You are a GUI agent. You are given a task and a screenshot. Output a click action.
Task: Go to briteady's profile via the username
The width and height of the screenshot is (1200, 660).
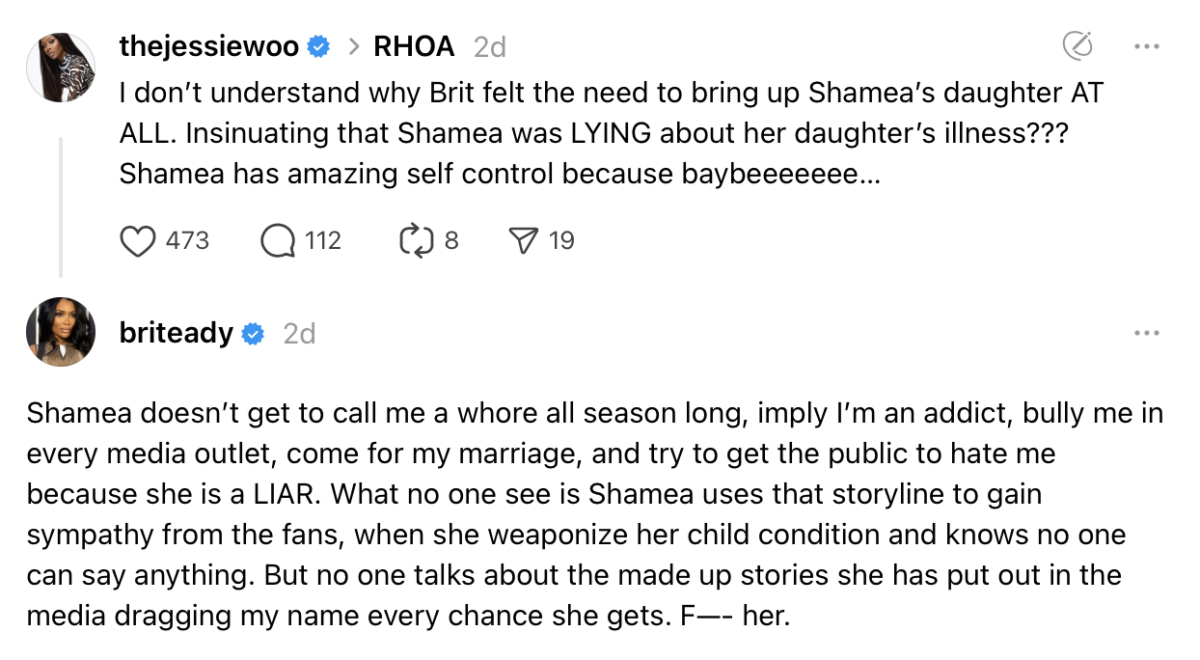[x=176, y=334]
